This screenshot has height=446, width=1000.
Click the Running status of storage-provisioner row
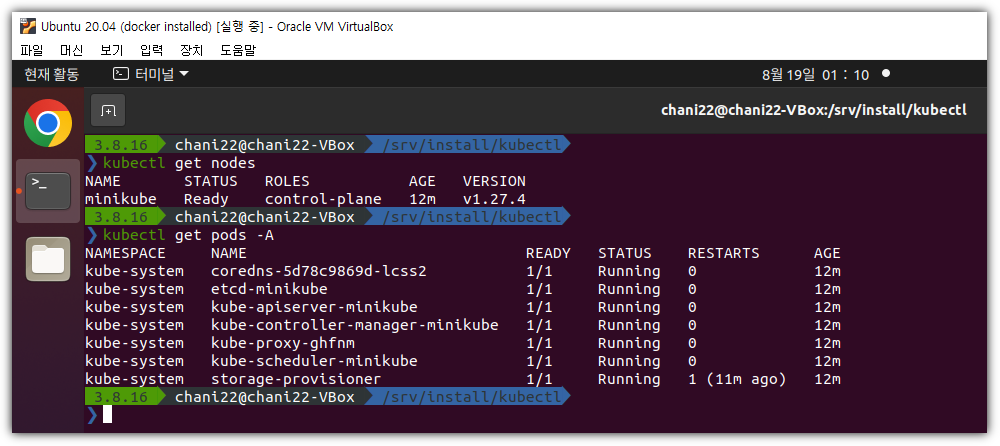[629, 379]
